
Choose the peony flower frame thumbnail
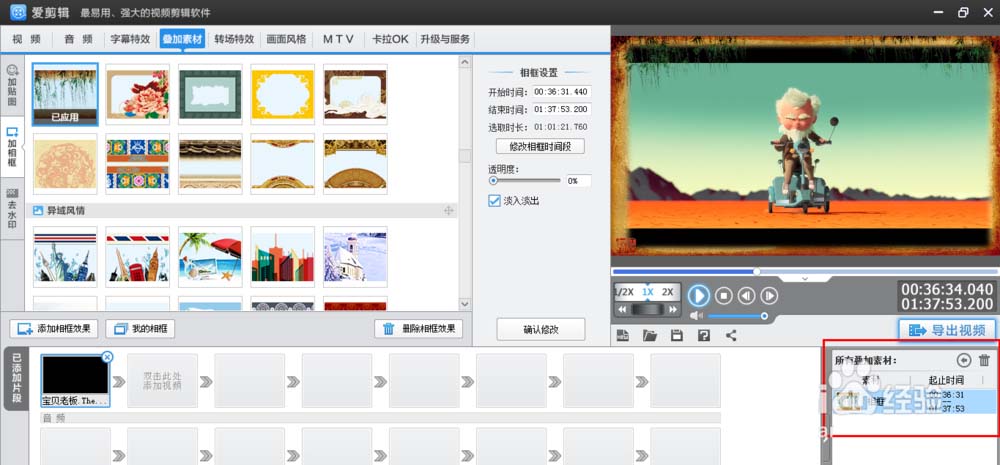tap(138, 94)
